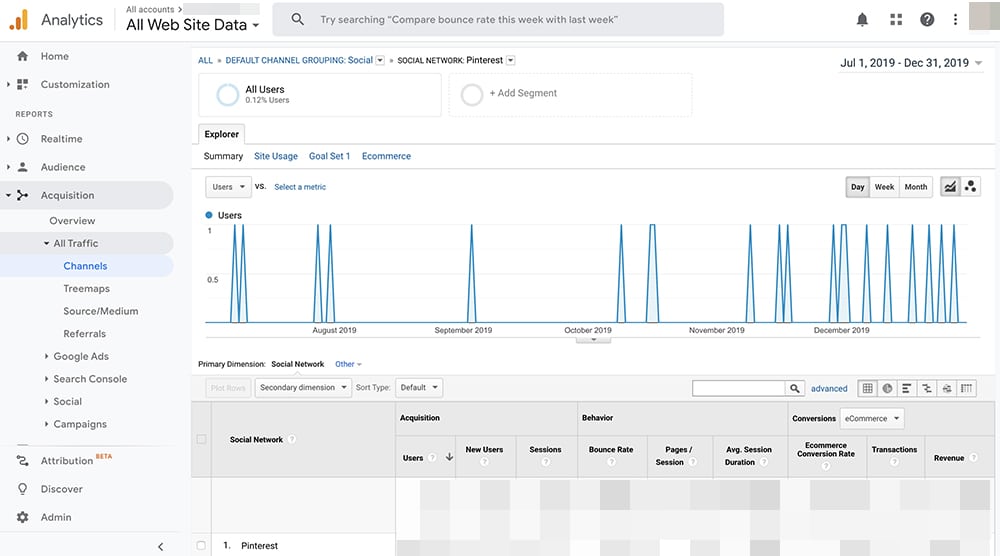Click the Home house icon
Screen dimensions: 1000x556
click(22, 56)
